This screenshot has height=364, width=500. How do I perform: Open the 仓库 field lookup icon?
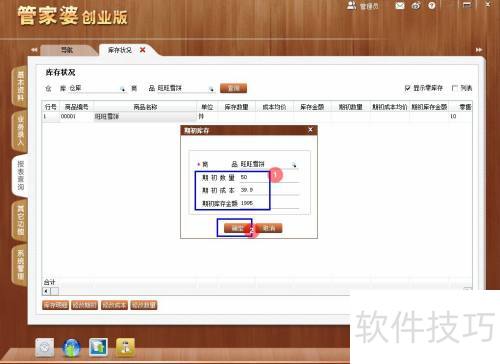(x=123, y=89)
